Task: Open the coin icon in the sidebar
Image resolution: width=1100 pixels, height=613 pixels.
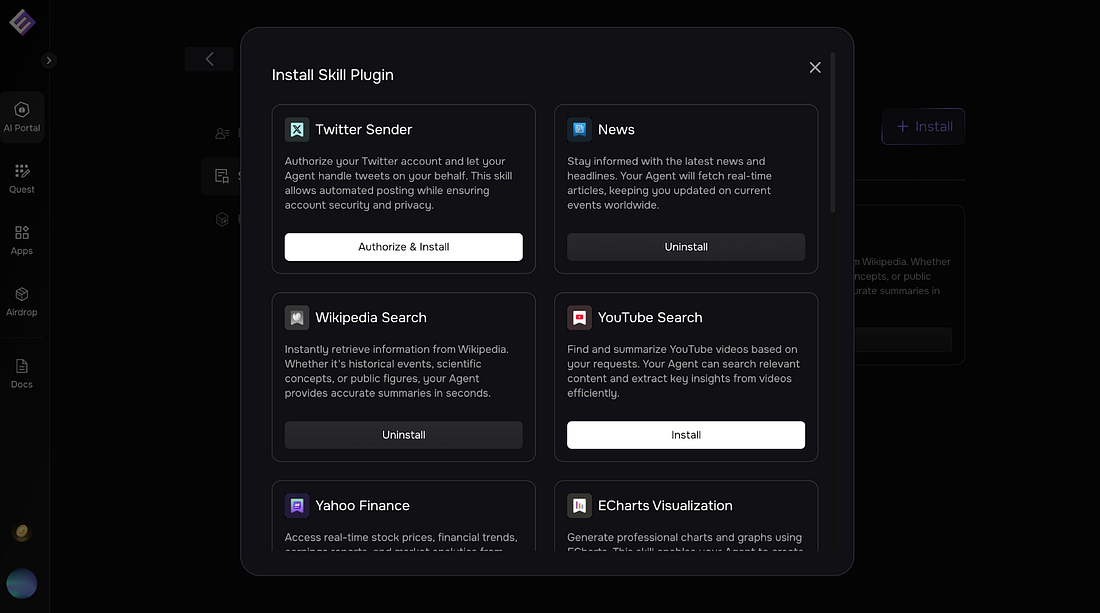Action: pos(22,533)
